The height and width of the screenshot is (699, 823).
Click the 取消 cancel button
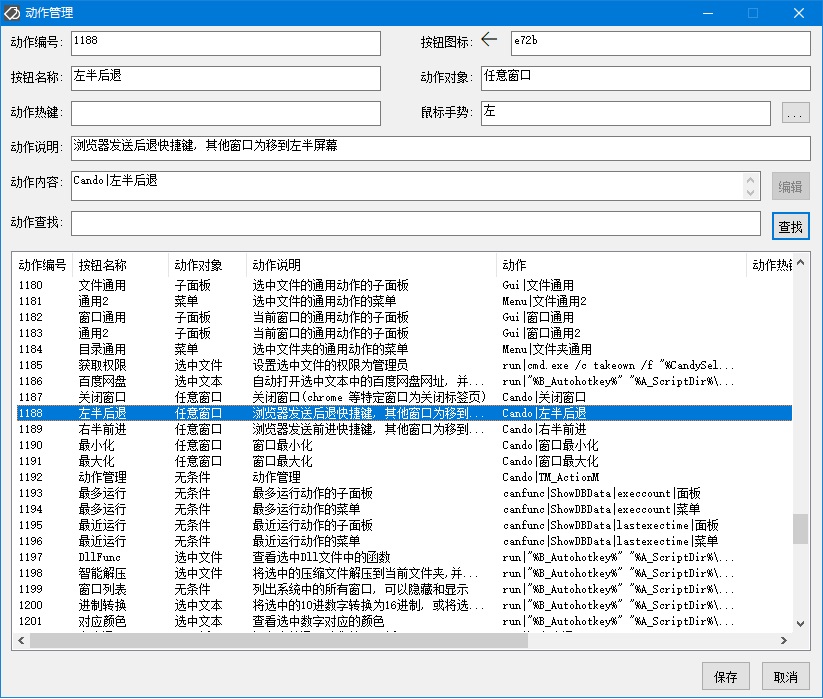pyautogui.click(x=785, y=676)
